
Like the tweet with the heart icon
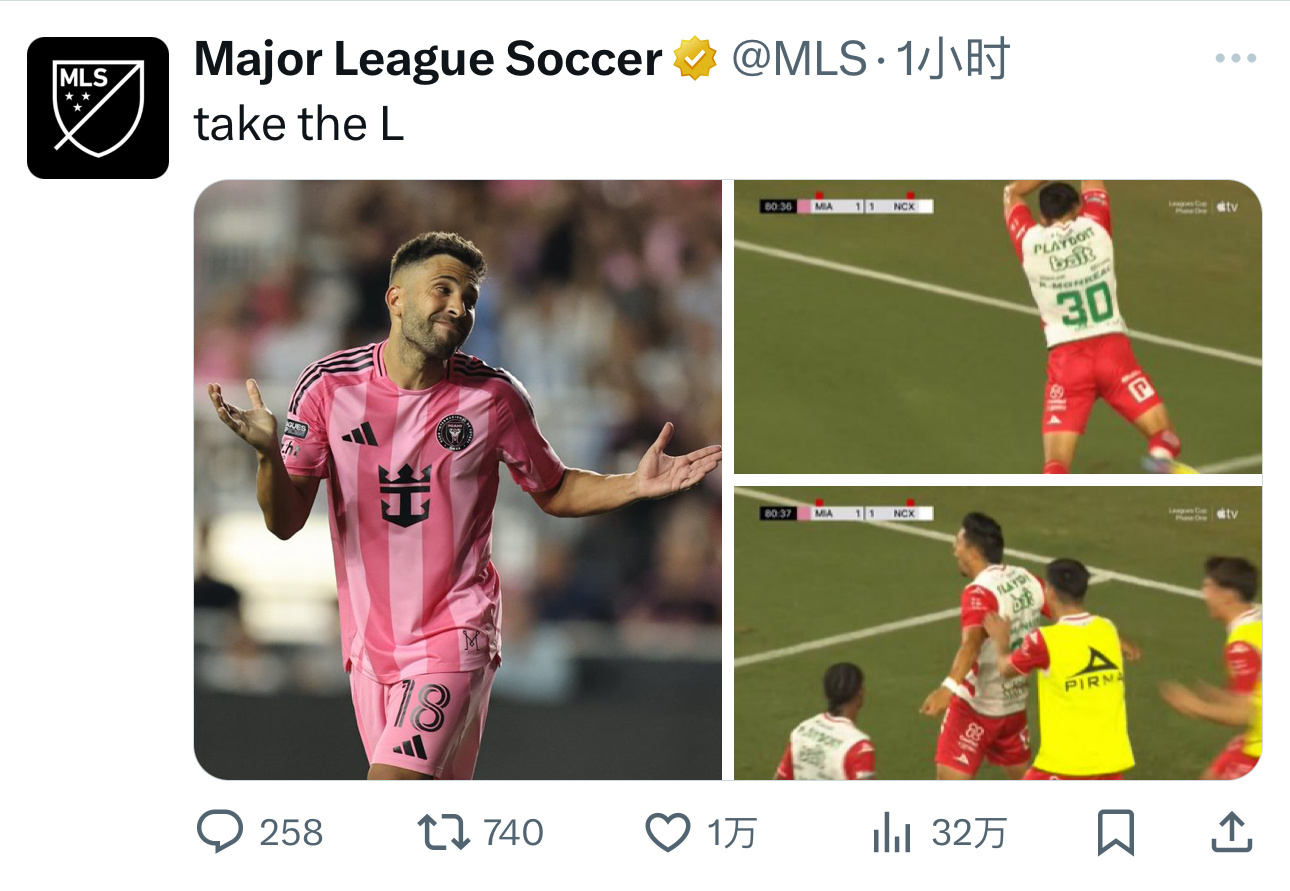point(667,832)
